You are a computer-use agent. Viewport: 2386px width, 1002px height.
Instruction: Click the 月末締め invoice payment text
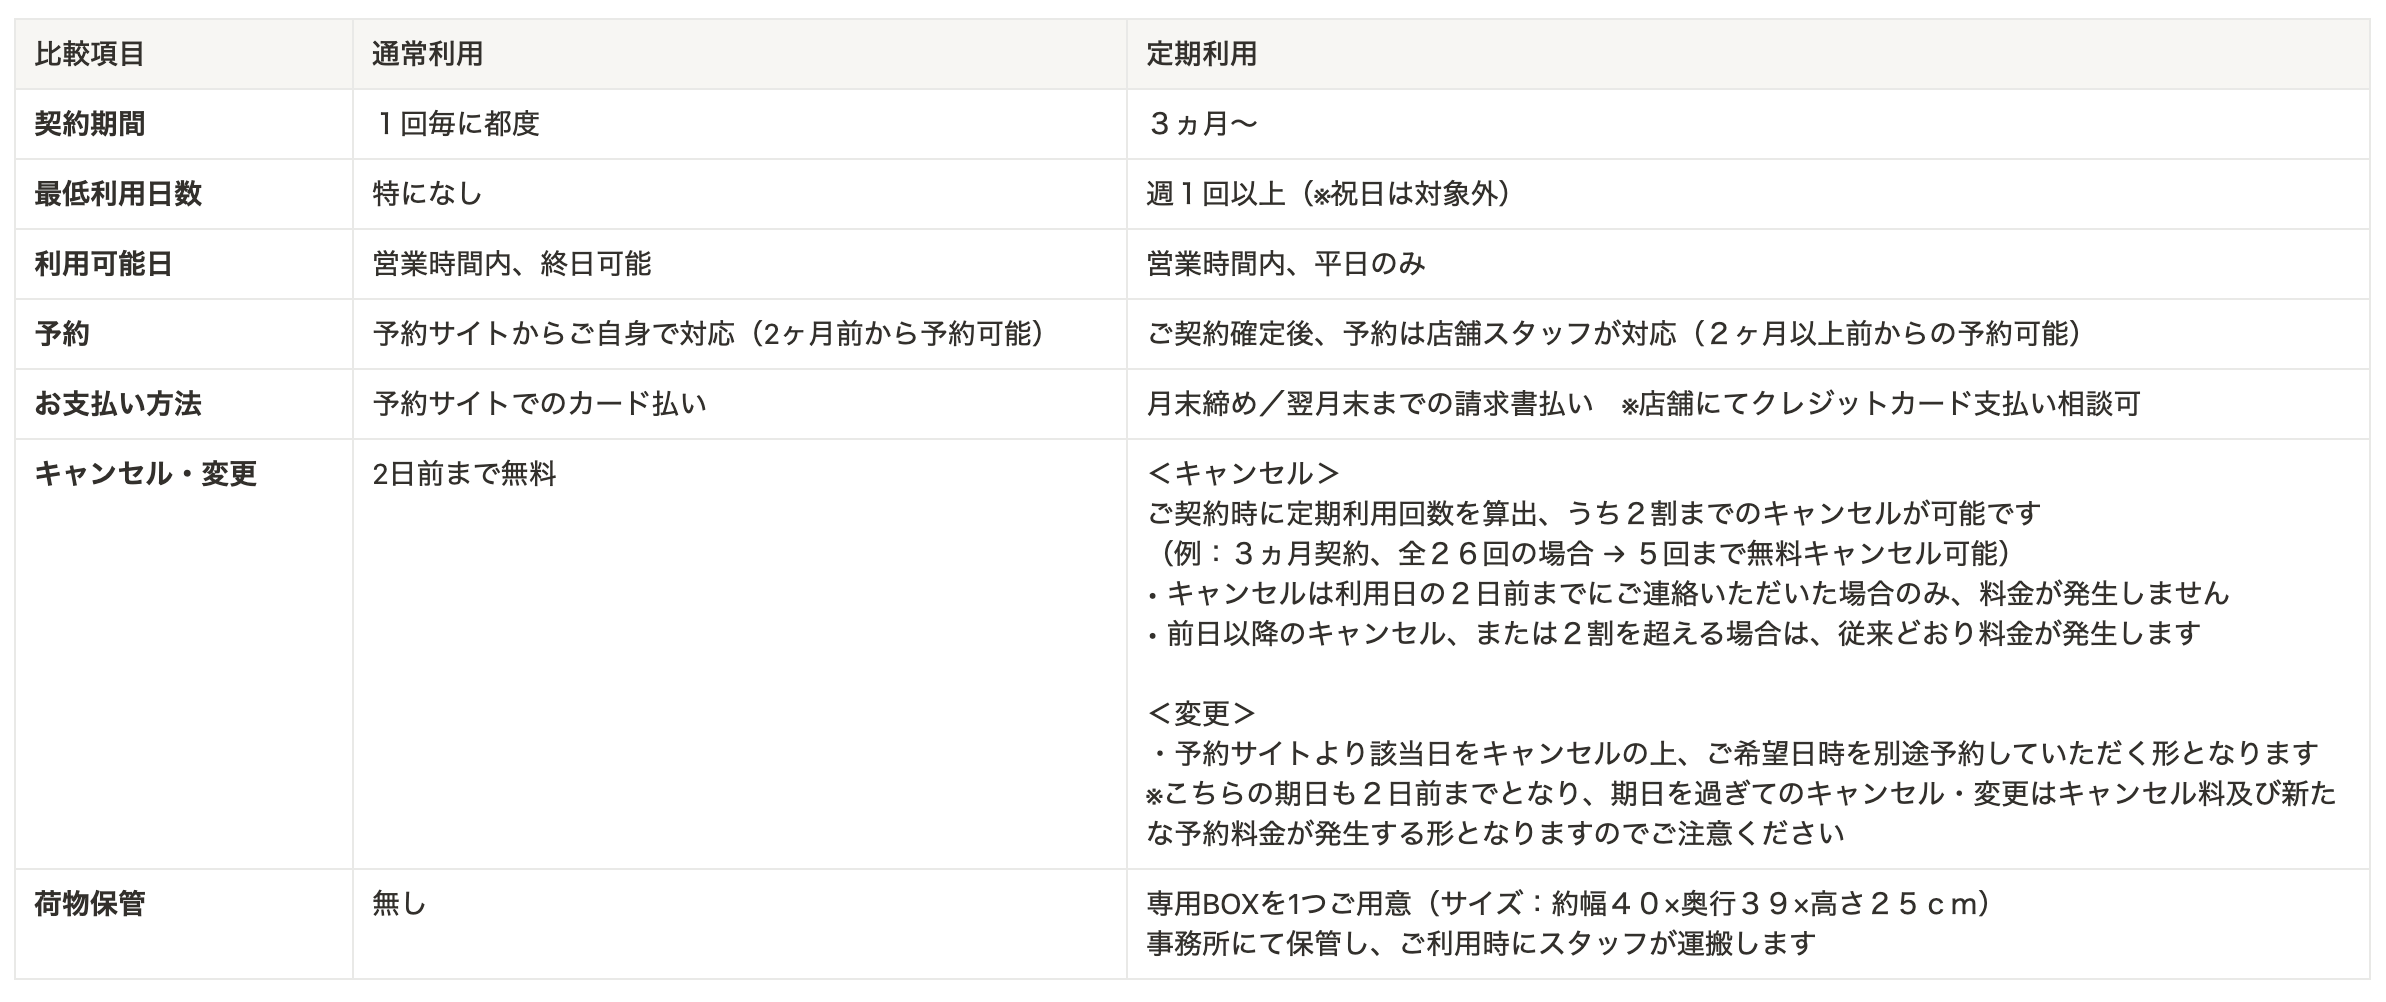[1369, 404]
